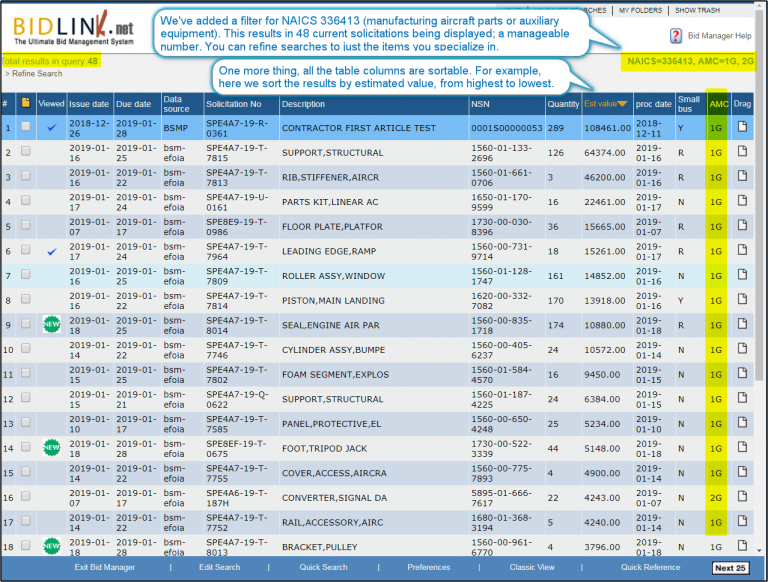
Task: Select the checkbox for row 4 PARTS KIT
Action: [25, 201]
